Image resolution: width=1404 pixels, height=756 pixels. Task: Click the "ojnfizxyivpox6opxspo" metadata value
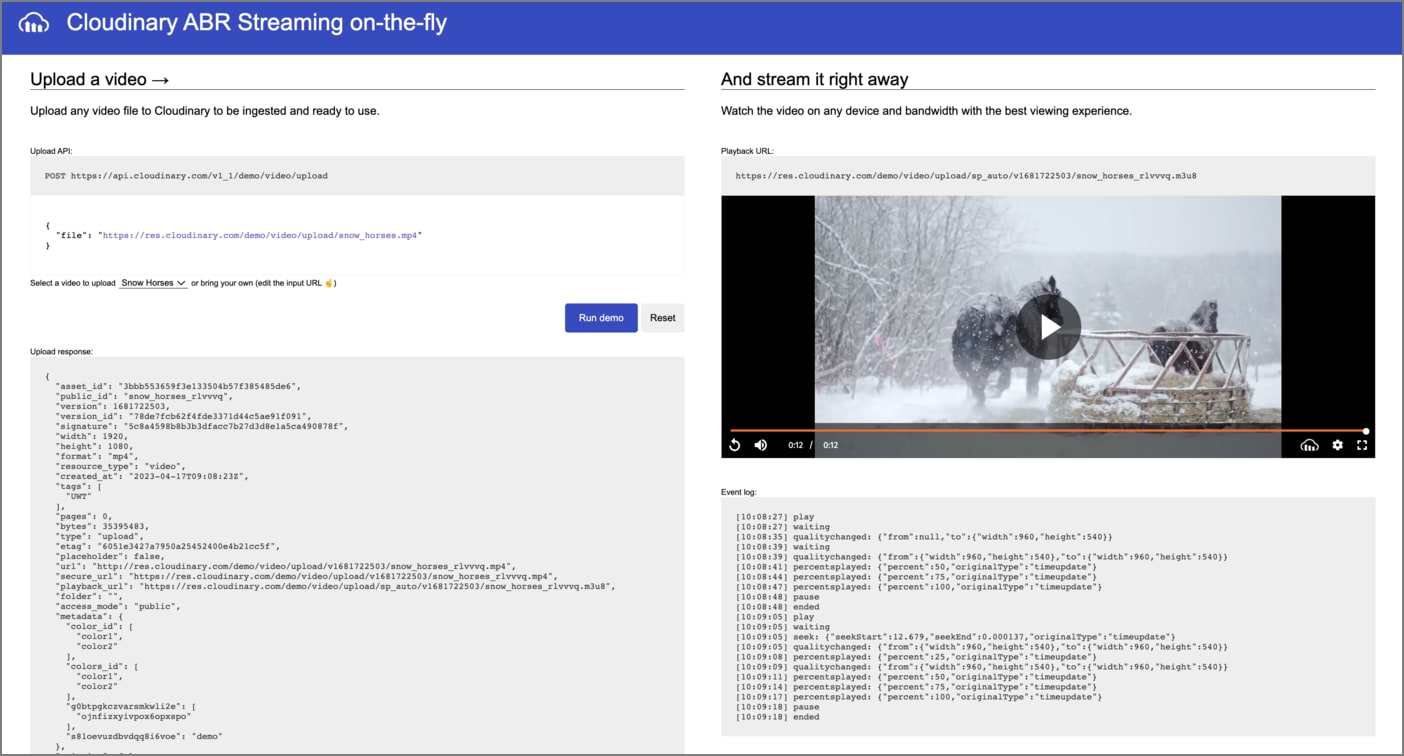coord(133,716)
